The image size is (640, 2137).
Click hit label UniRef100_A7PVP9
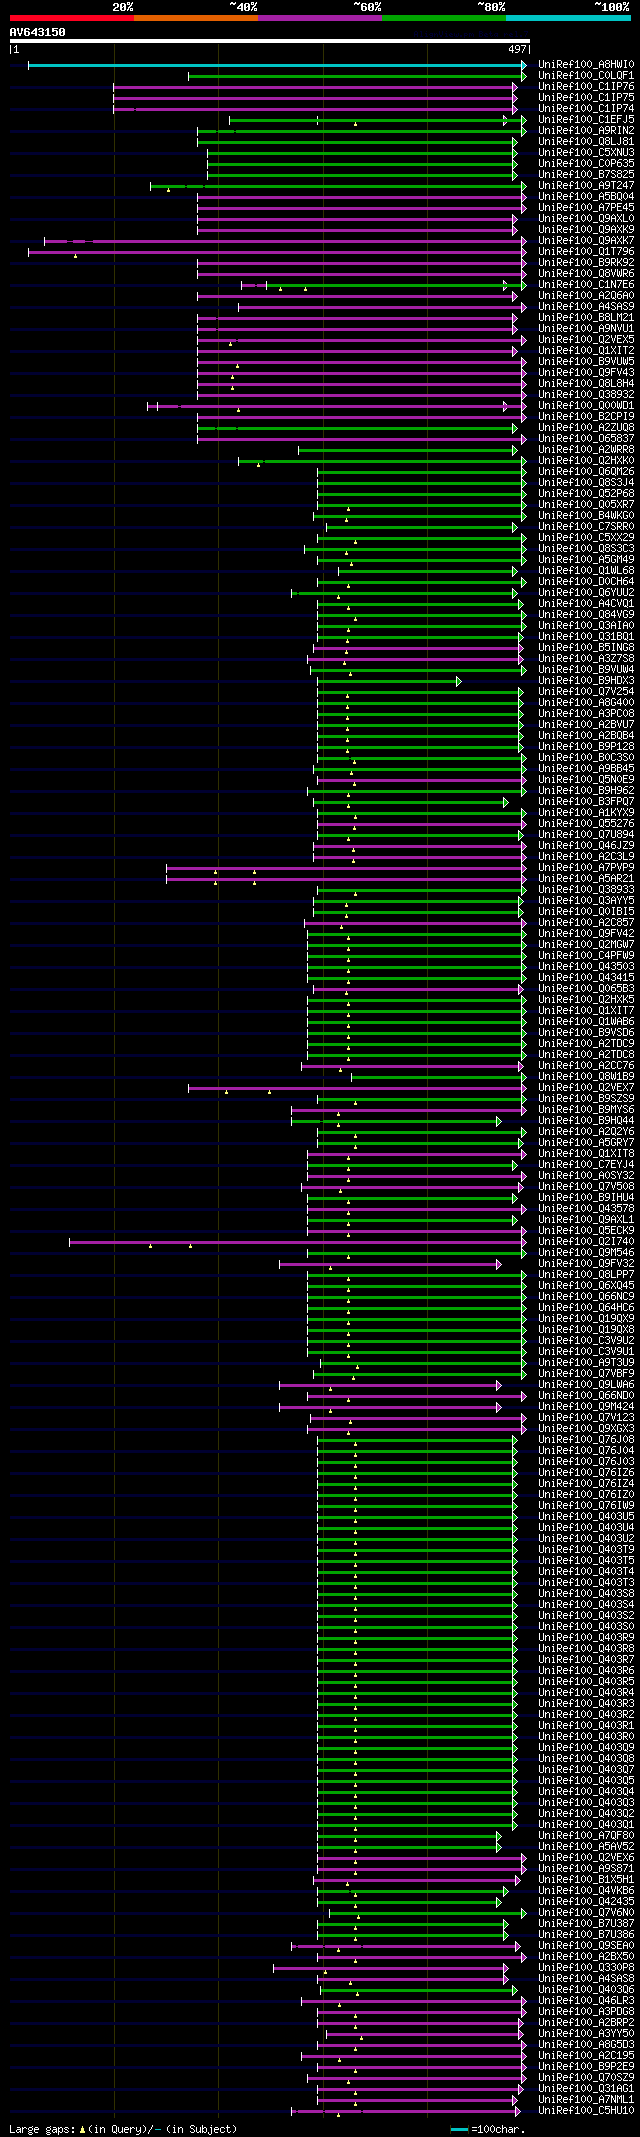point(586,868)
